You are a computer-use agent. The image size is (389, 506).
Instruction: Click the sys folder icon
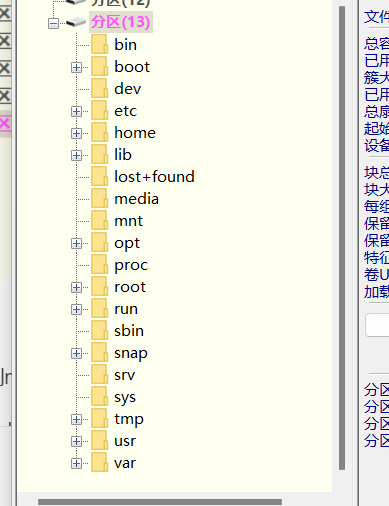click(x=100, y=396)
